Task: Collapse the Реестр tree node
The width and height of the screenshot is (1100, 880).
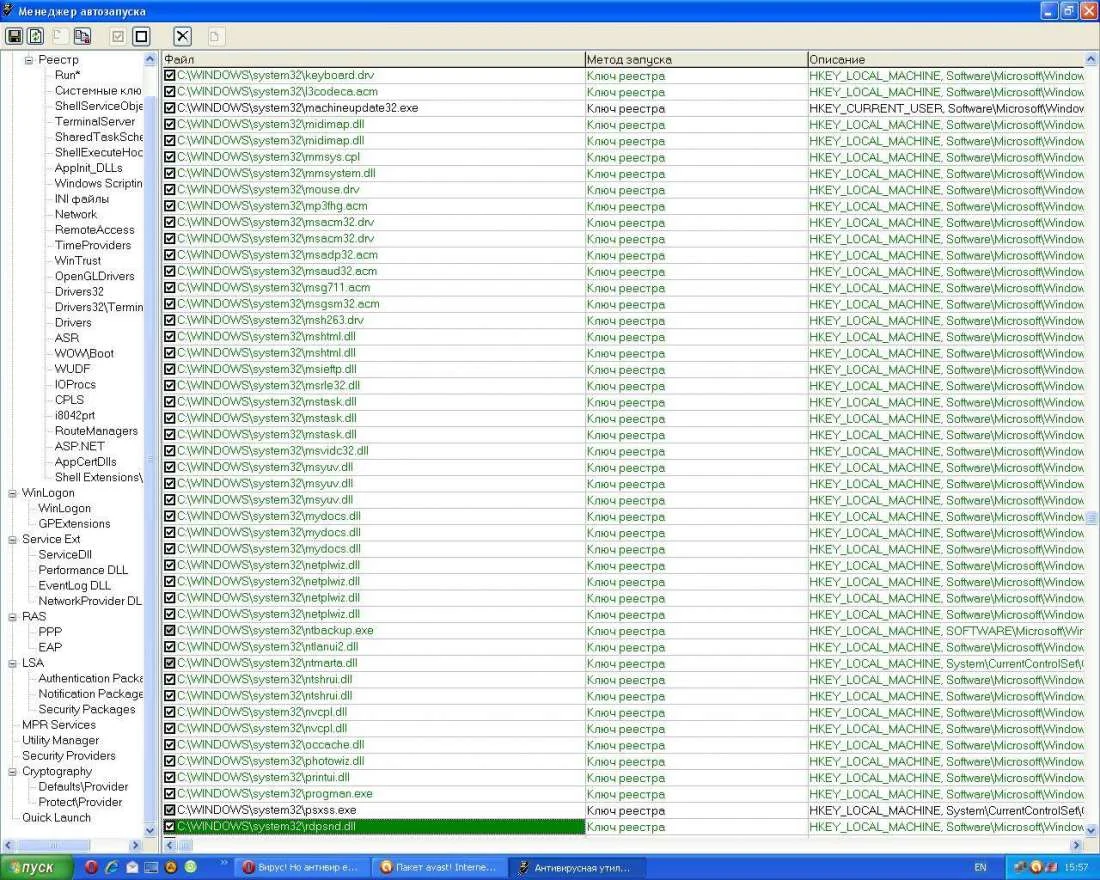Action: click(29, 60)
